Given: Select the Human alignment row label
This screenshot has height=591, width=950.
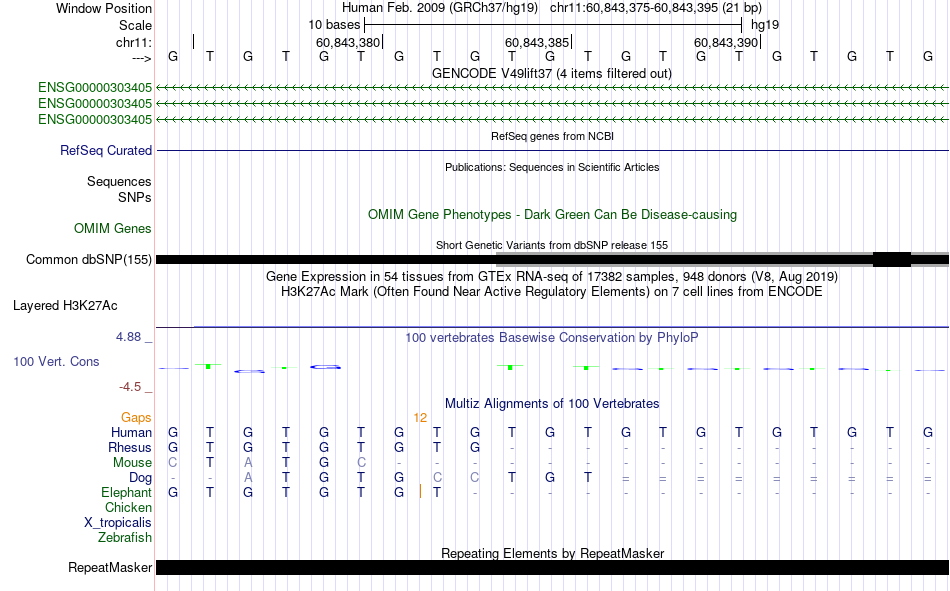Looking at the screenshot, I should coord(131,433).
